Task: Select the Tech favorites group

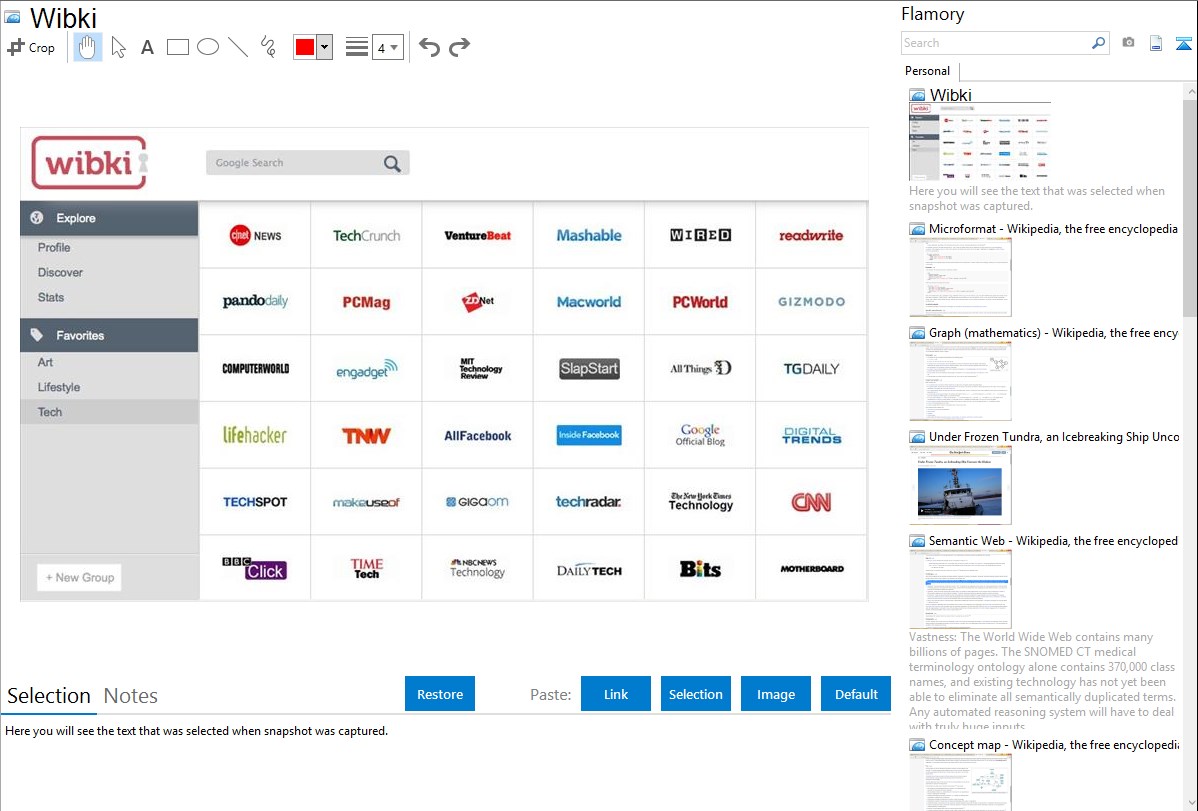Action: click(x=109, y=412)
